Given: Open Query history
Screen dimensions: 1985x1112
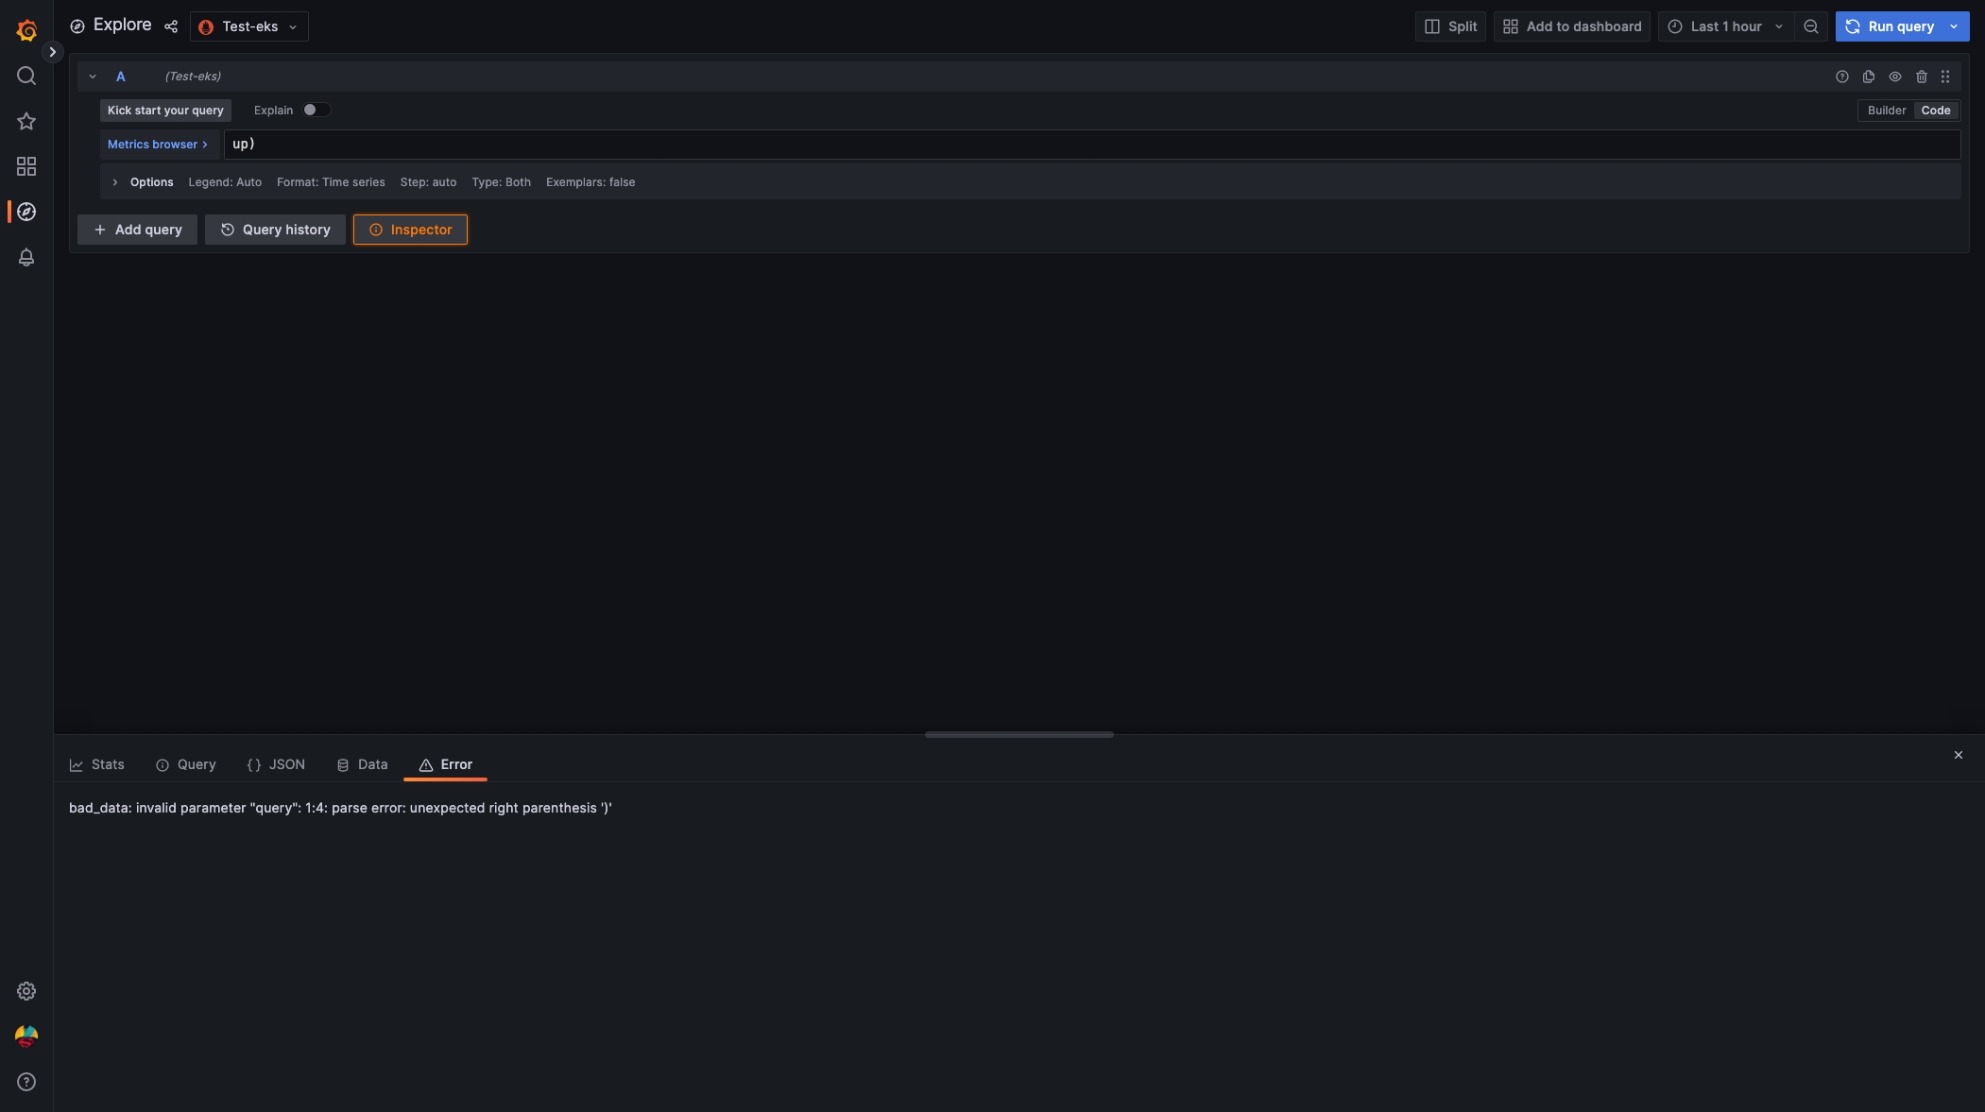Looking at the screenshot, I should [275, 229].
